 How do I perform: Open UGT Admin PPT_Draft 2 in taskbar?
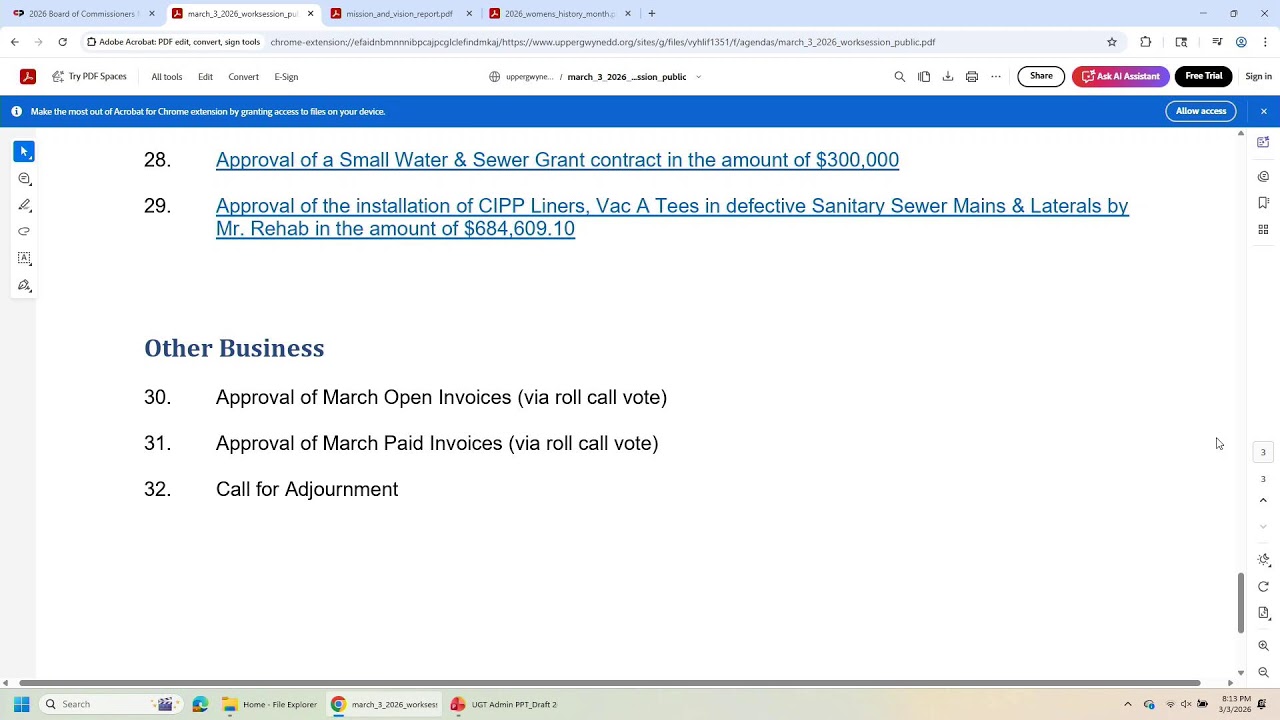[505, 704]
